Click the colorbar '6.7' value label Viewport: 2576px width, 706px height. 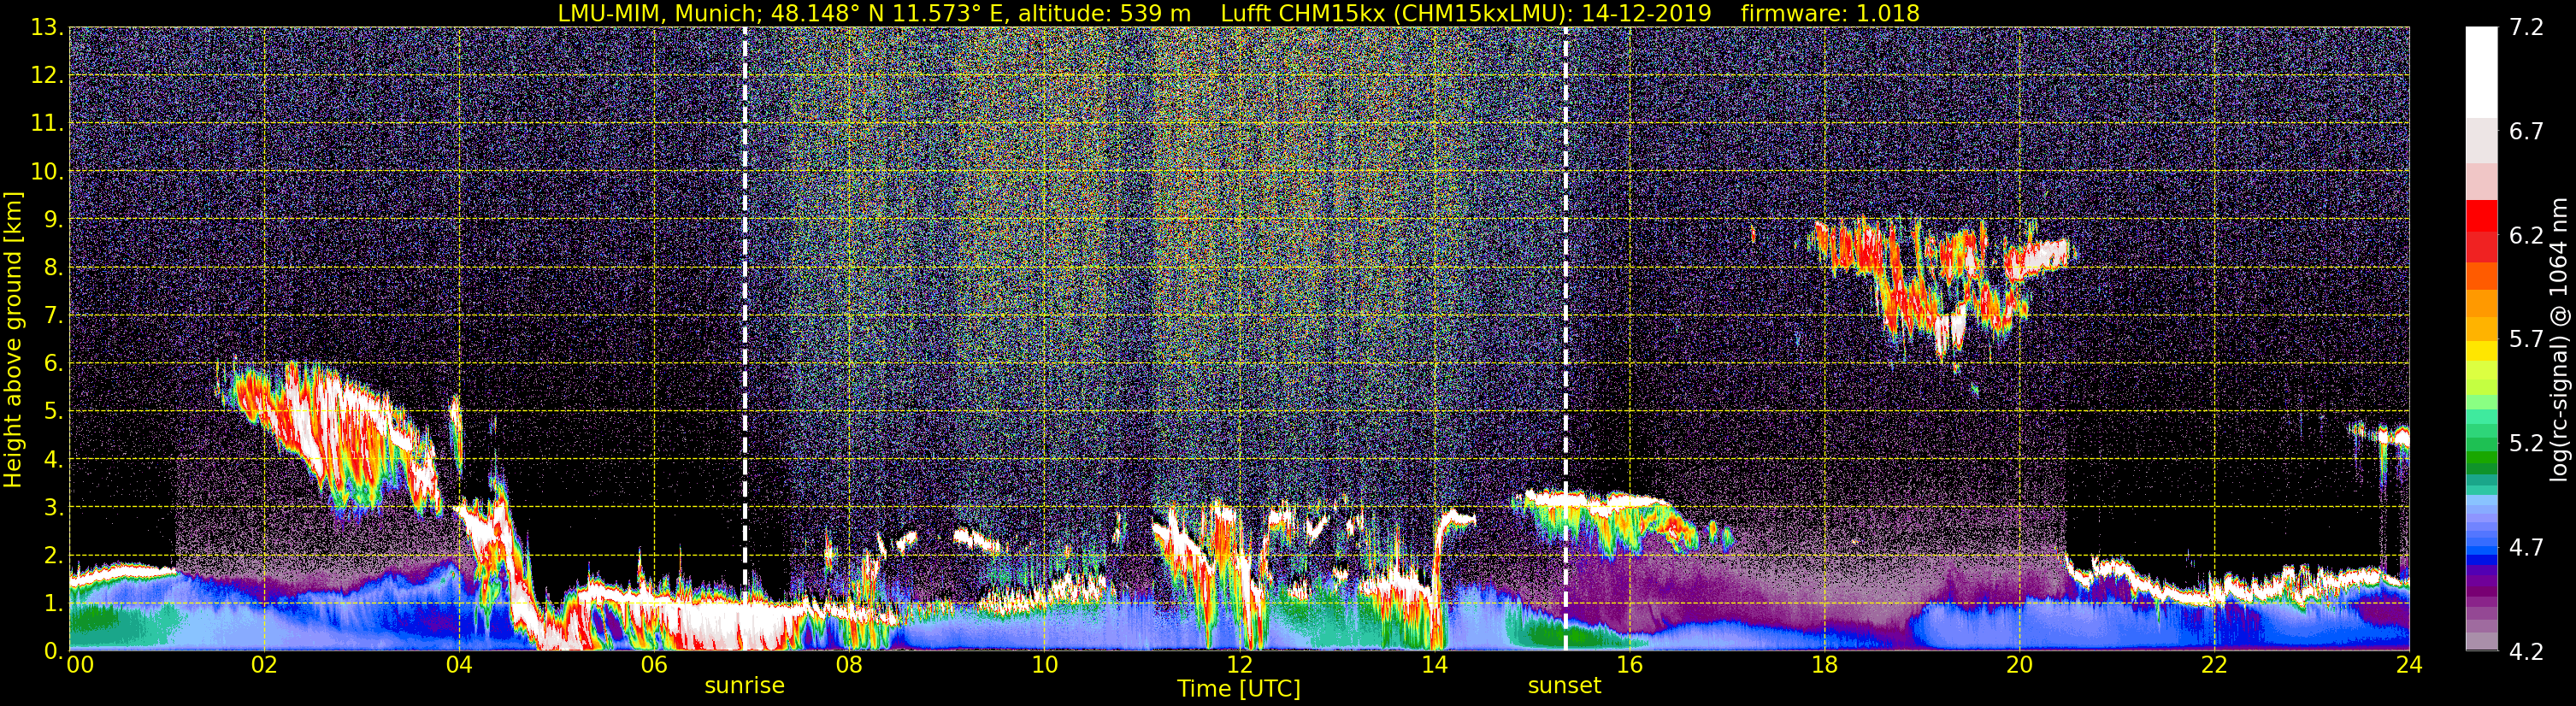click(x=2526, y=131)
